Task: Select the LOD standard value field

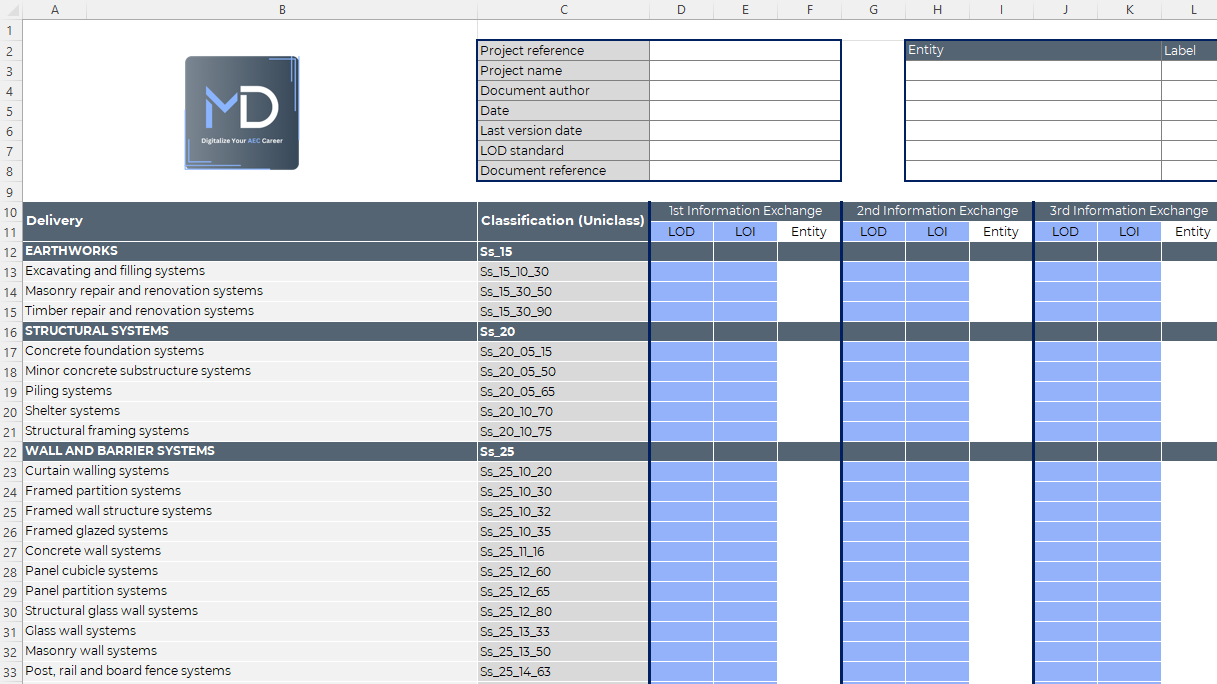Action: click(x=745, y=150)
